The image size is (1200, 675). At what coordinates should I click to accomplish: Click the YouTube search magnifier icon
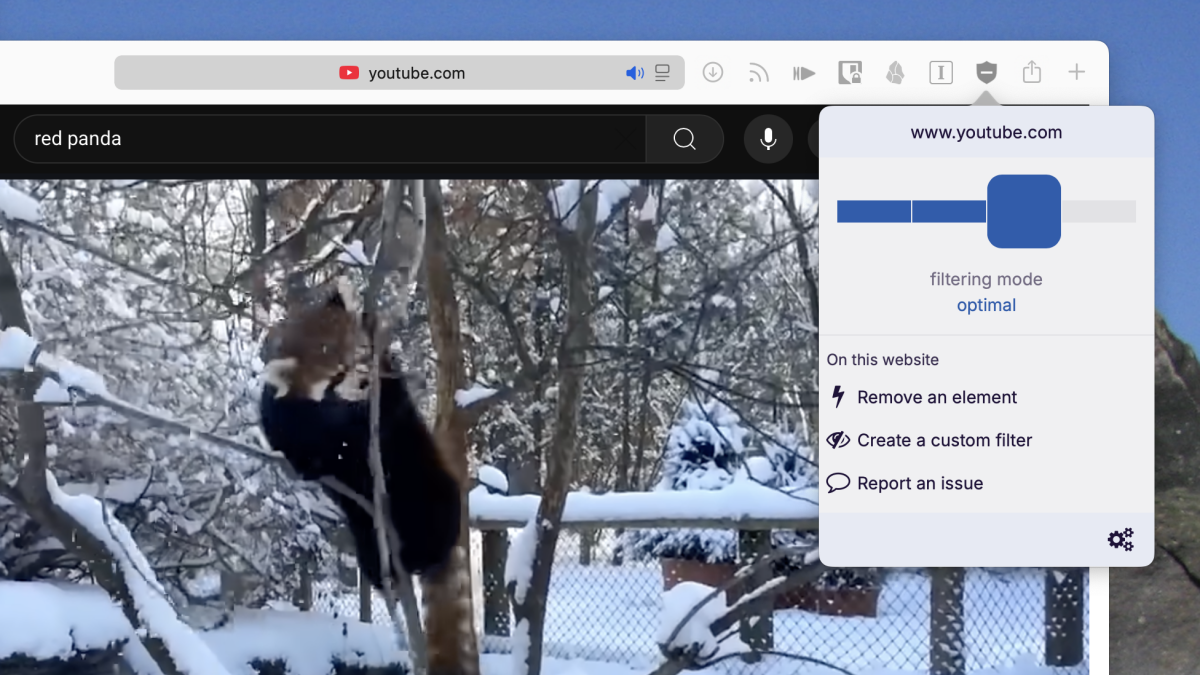click(685, 139)
